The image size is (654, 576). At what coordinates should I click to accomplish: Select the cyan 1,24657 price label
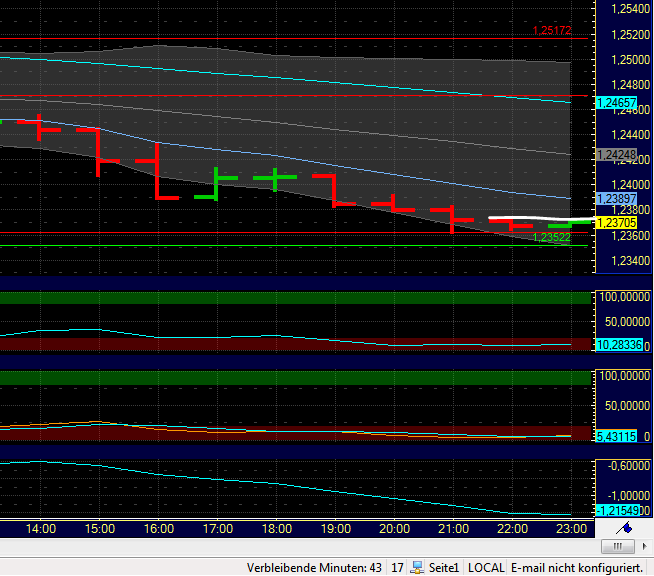point(615,103)
